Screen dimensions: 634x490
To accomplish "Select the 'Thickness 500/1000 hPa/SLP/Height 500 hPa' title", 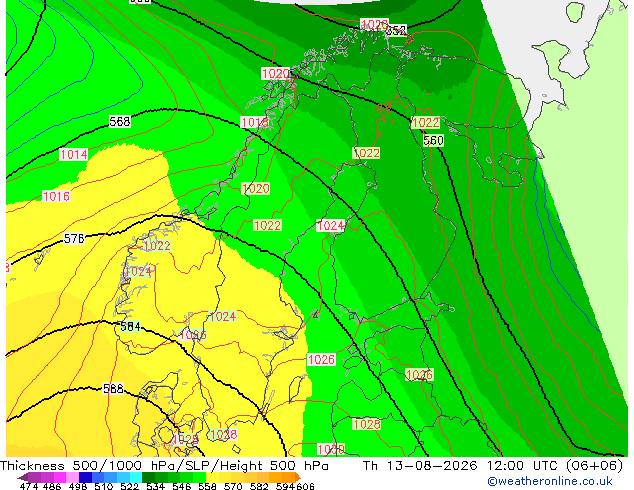I will tap(164, 466).
